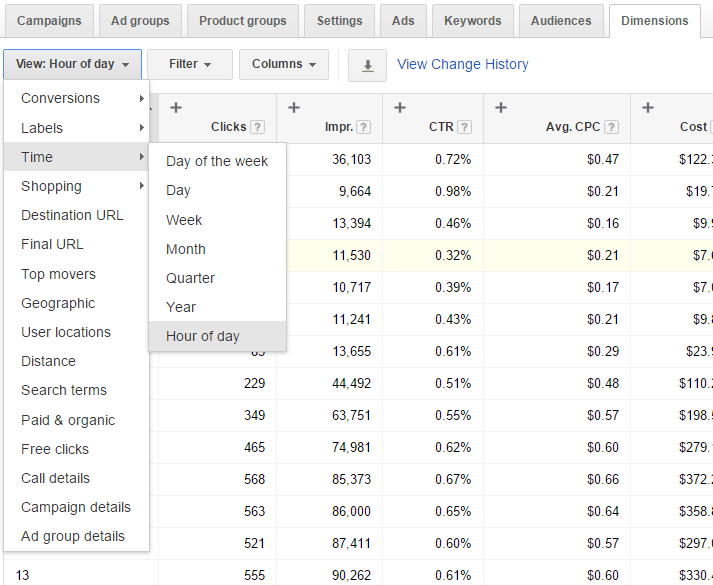This screenshot has height=585, width=713.
Task: Click the help icon beside Avg. CPC
Action: [611, 127]
